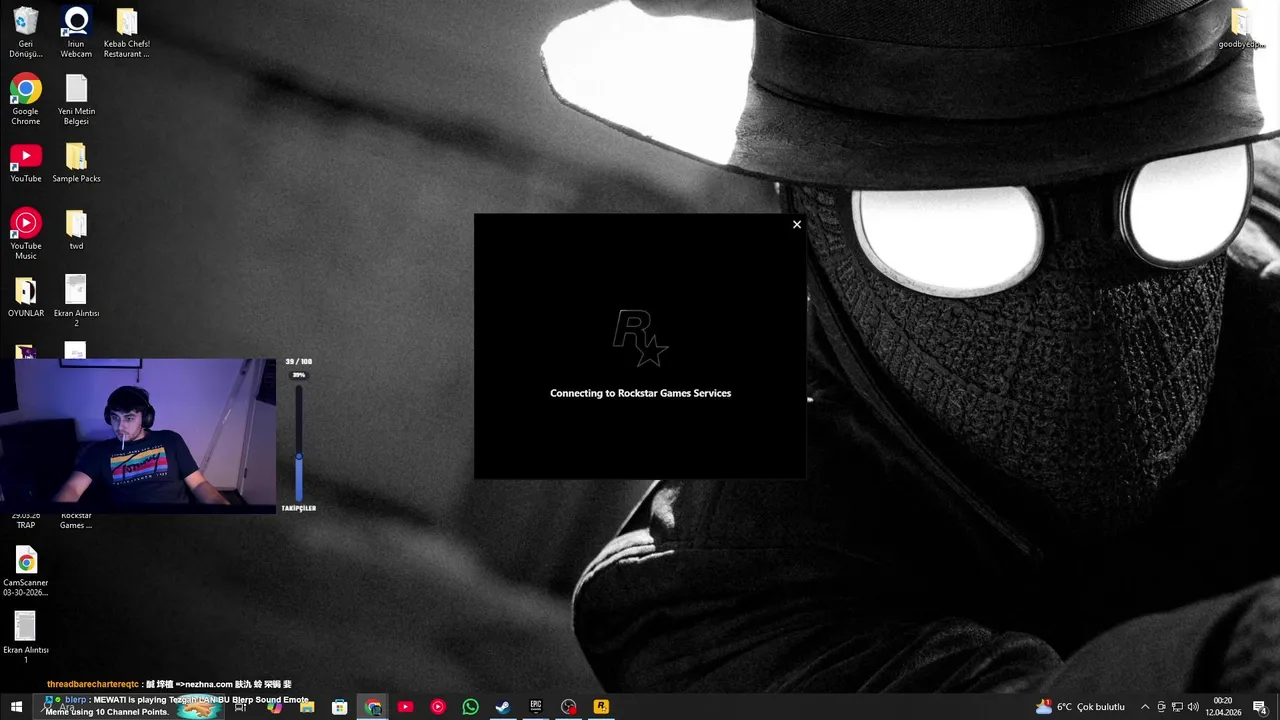Select the Yeni Metin Belgesi text file
Screen dimensions: 1280x720
pos(76,99)
